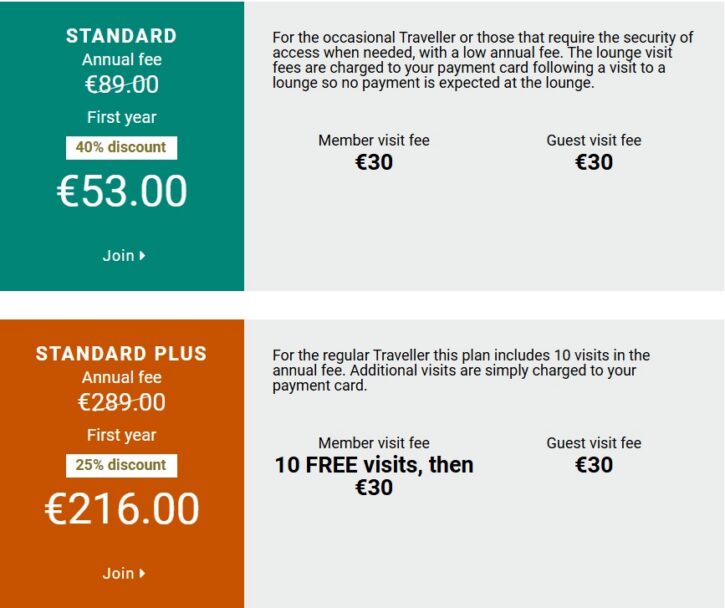Click the arrow icon beside Standard Plus Join

click(x=143, y=574)
